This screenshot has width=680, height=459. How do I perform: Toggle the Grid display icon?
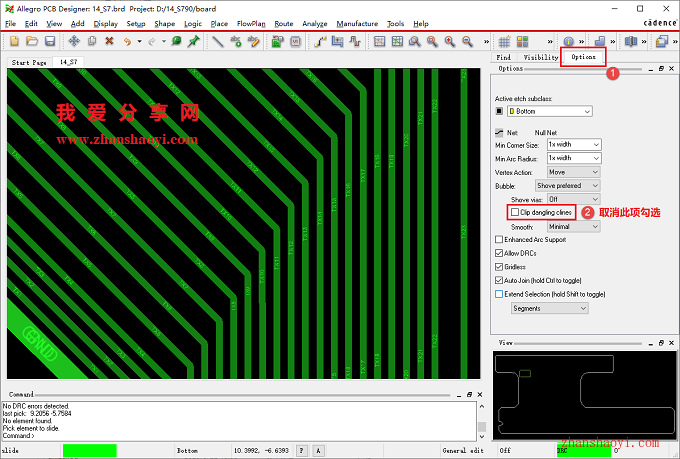(x=504, y=41)
